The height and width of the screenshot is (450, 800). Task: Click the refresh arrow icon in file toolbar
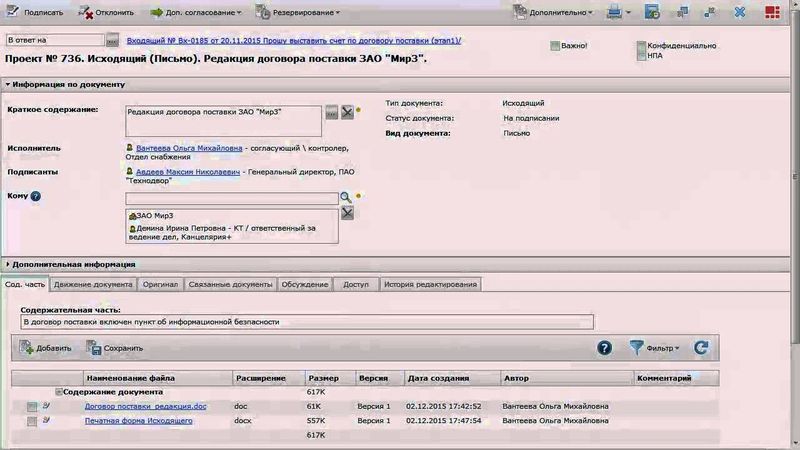702,348
